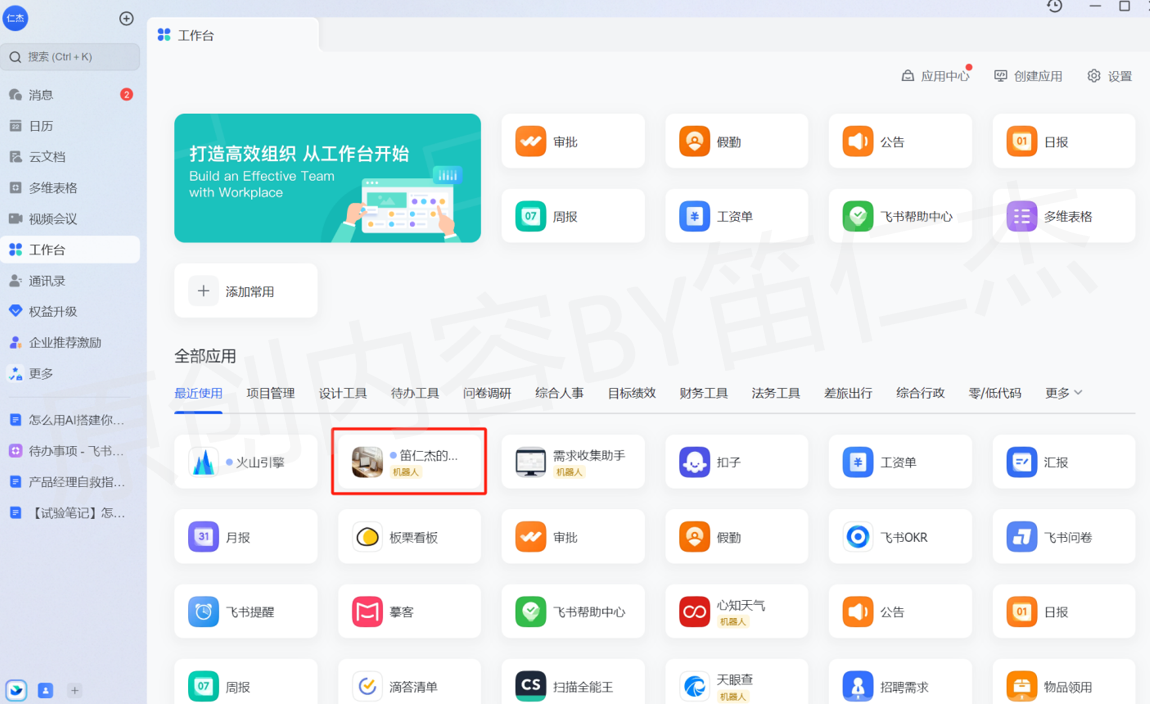Open the 周报 app in favorites
1150x708 pixels.
coord(573,216)
